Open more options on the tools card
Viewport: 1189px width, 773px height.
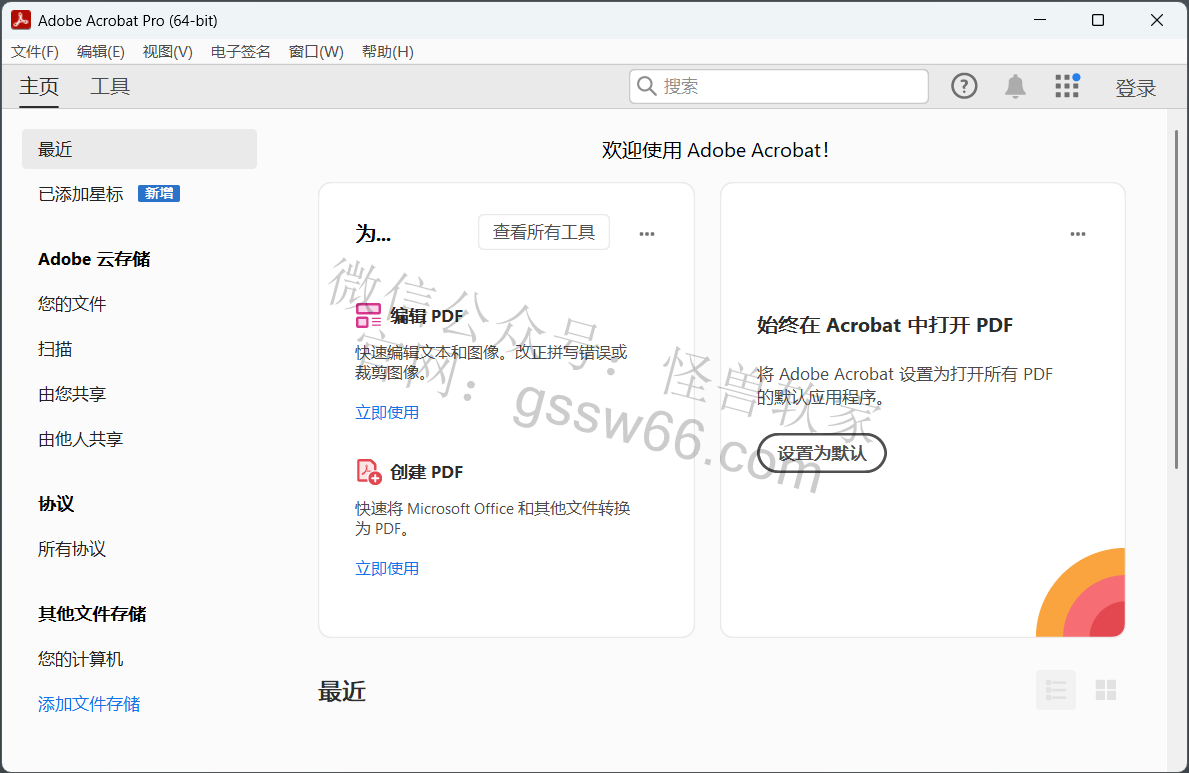pyautogui.click(x=647, y=234)
